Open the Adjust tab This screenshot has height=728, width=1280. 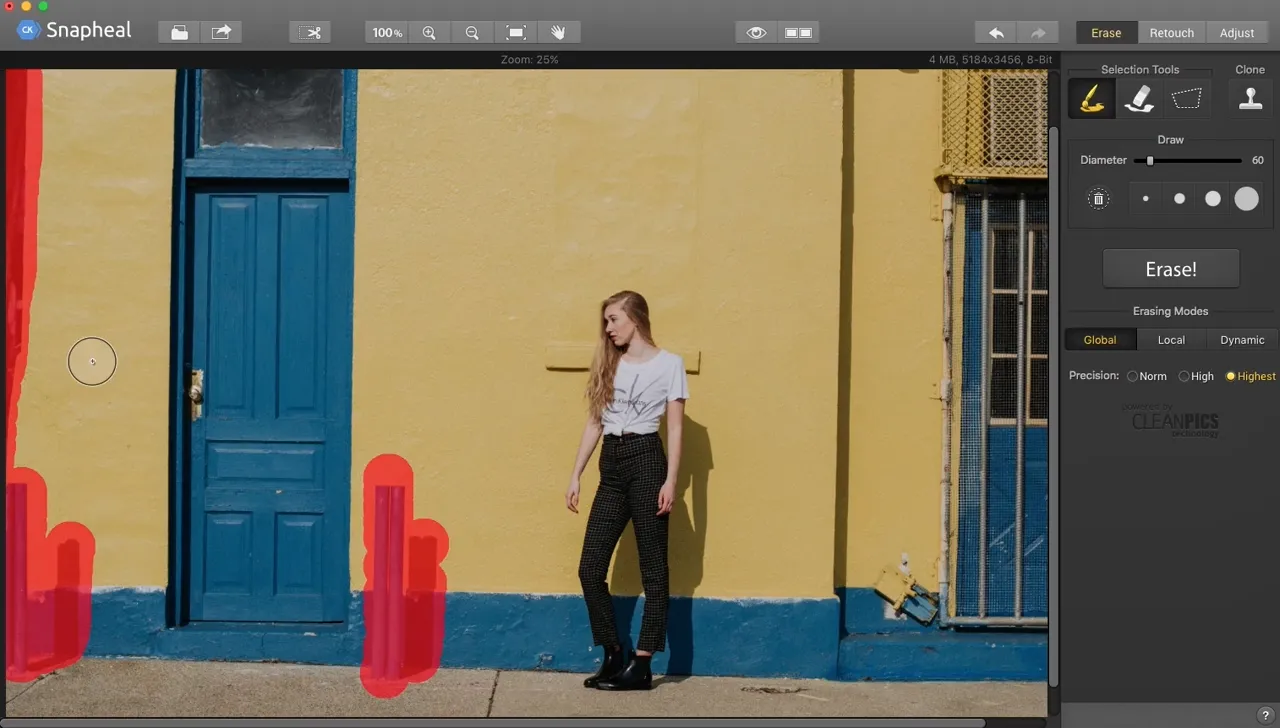pos(1237,33)
